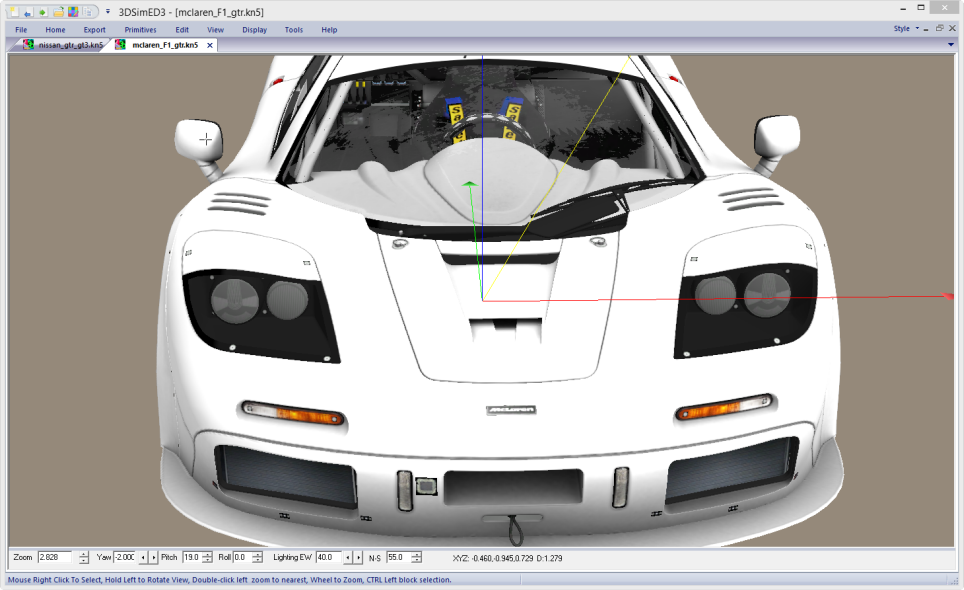The height and width of the screenshot is (590, 964).
Task: Open the Edit menu
Action: coord(182,30)
